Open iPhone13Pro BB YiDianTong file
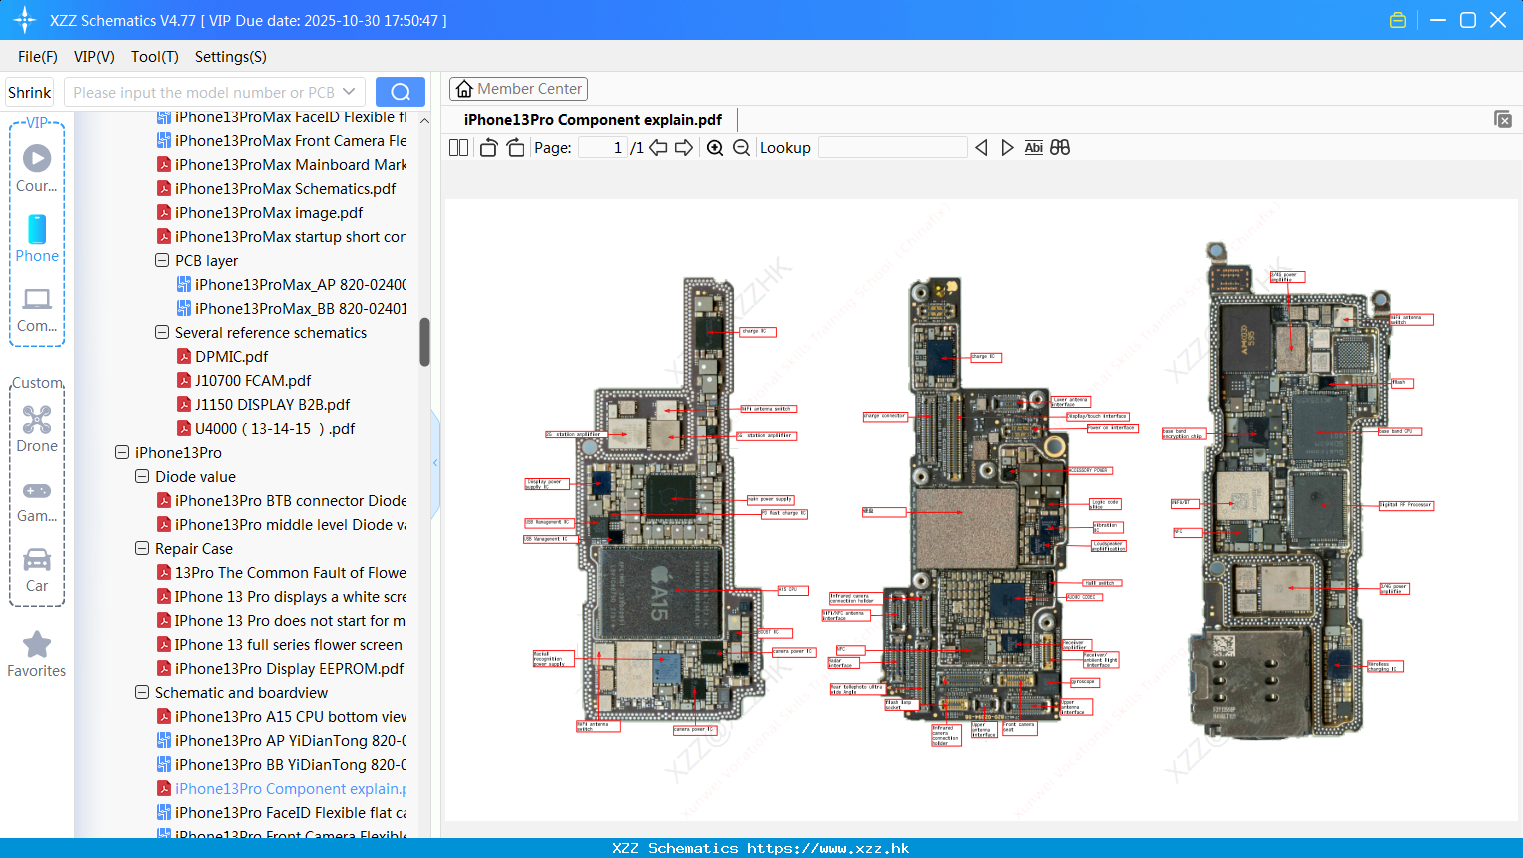Image resolution: width=1523 pixels, height=858 pixels. [x=290, y=764]
